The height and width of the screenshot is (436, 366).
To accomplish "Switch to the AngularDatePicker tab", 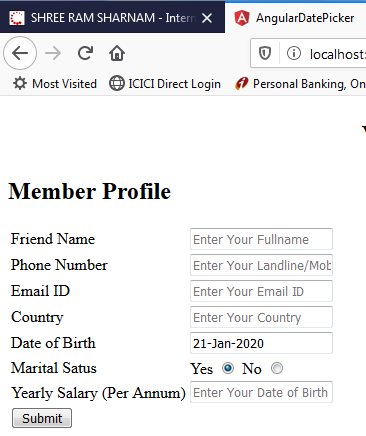I will (x=295, y=18).
